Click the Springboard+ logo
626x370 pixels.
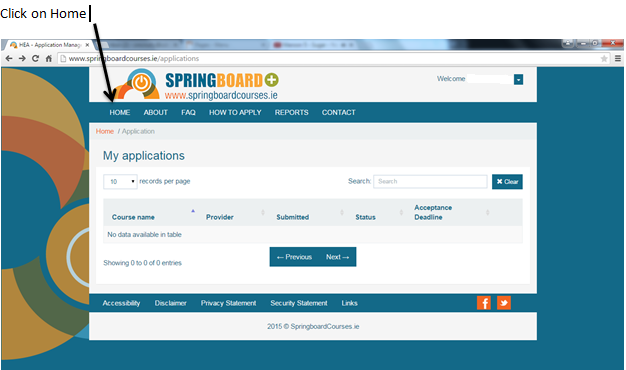[x=195, y=84]
